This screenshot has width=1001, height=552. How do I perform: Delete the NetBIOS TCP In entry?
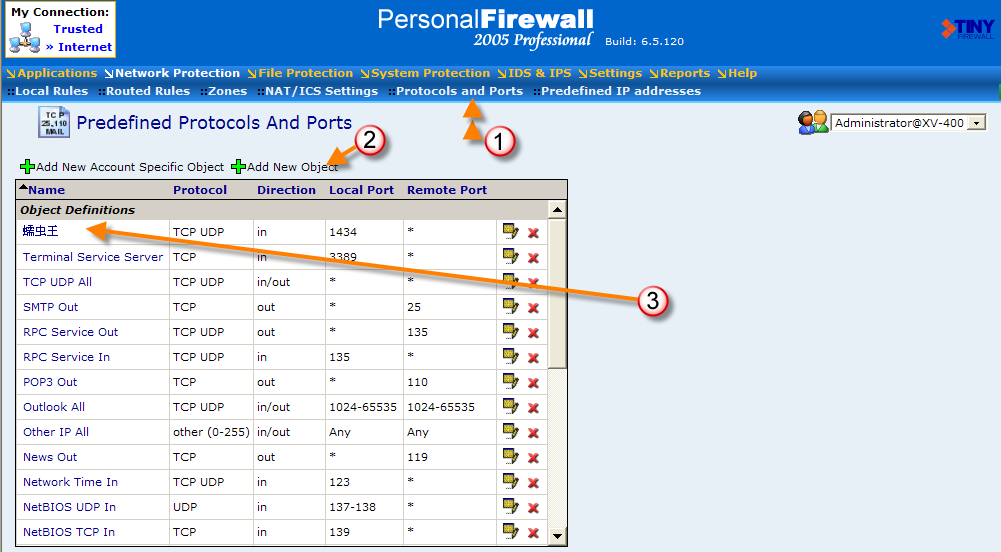pyautogui.click(x=533, y=533)
